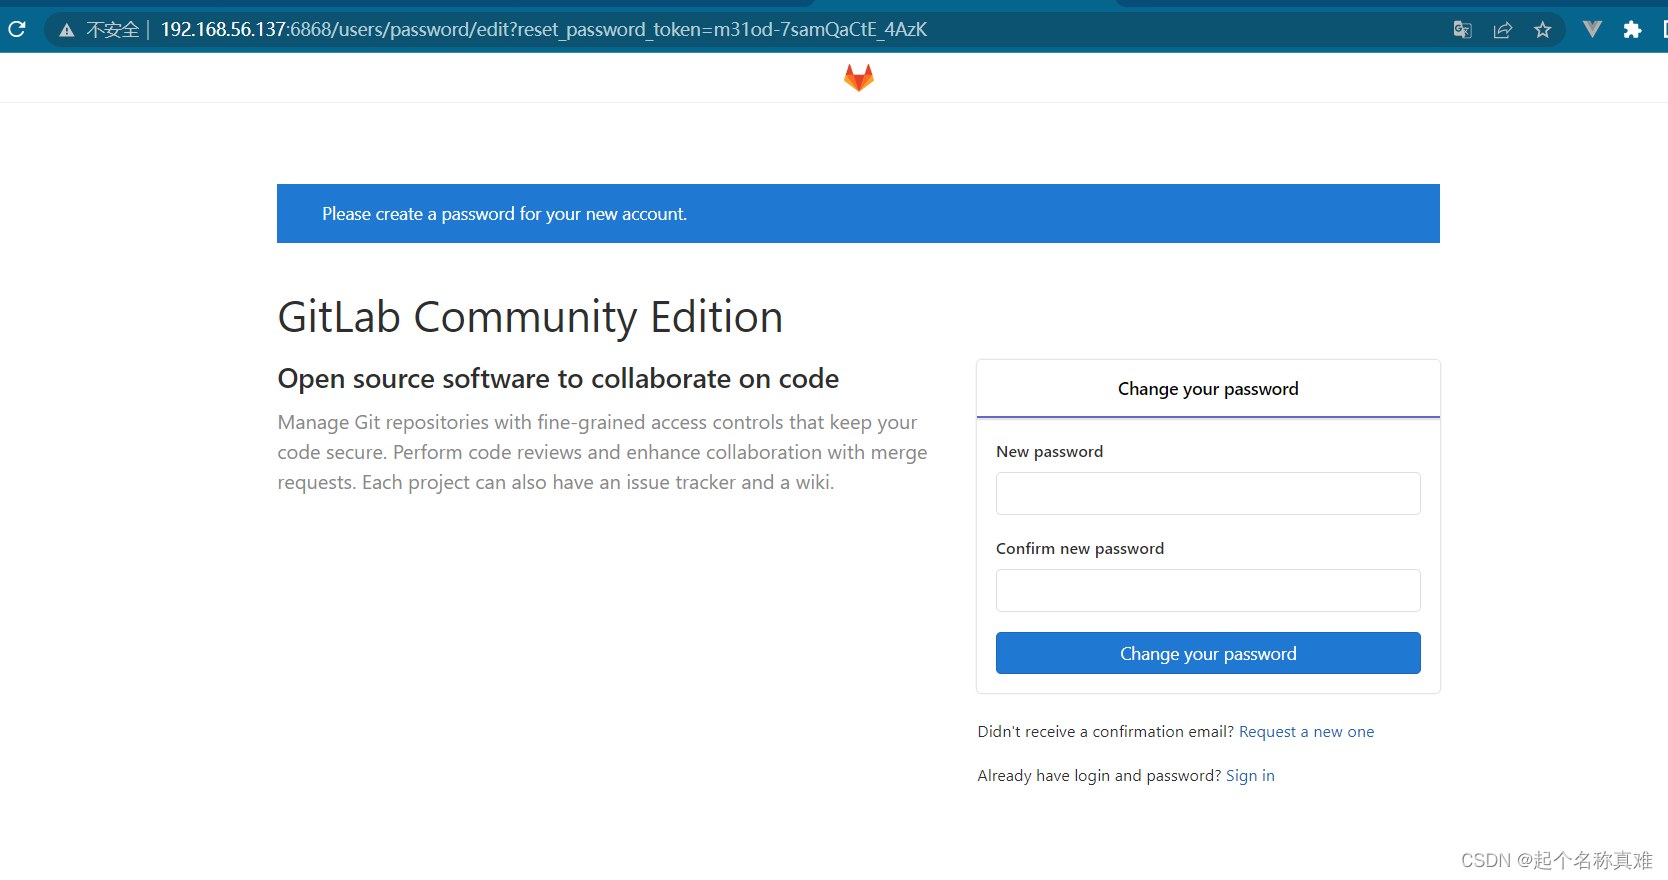Open the translate page icon in address bar
Image resolution: width=1668 pixels, height=880 pixels.
click(x=1462, y=30)
